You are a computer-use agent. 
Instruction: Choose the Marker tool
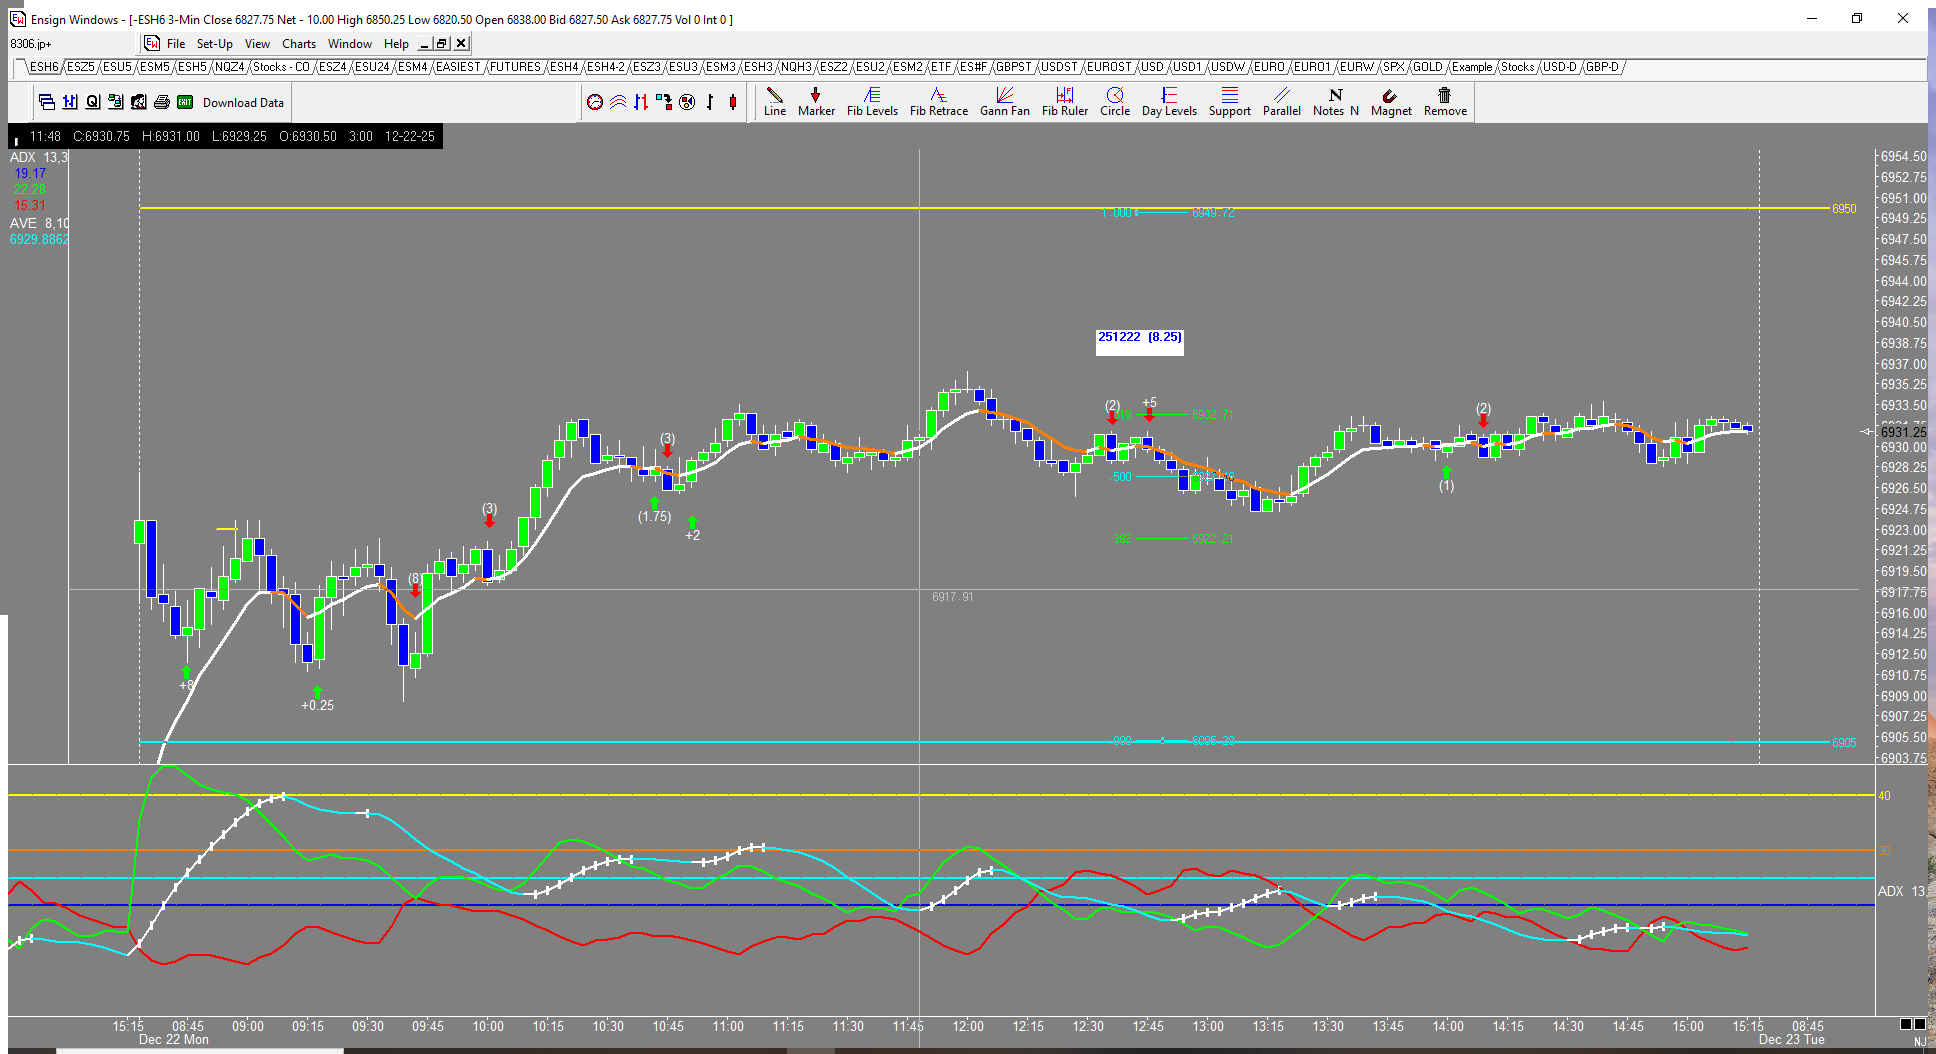coord(816,102)
